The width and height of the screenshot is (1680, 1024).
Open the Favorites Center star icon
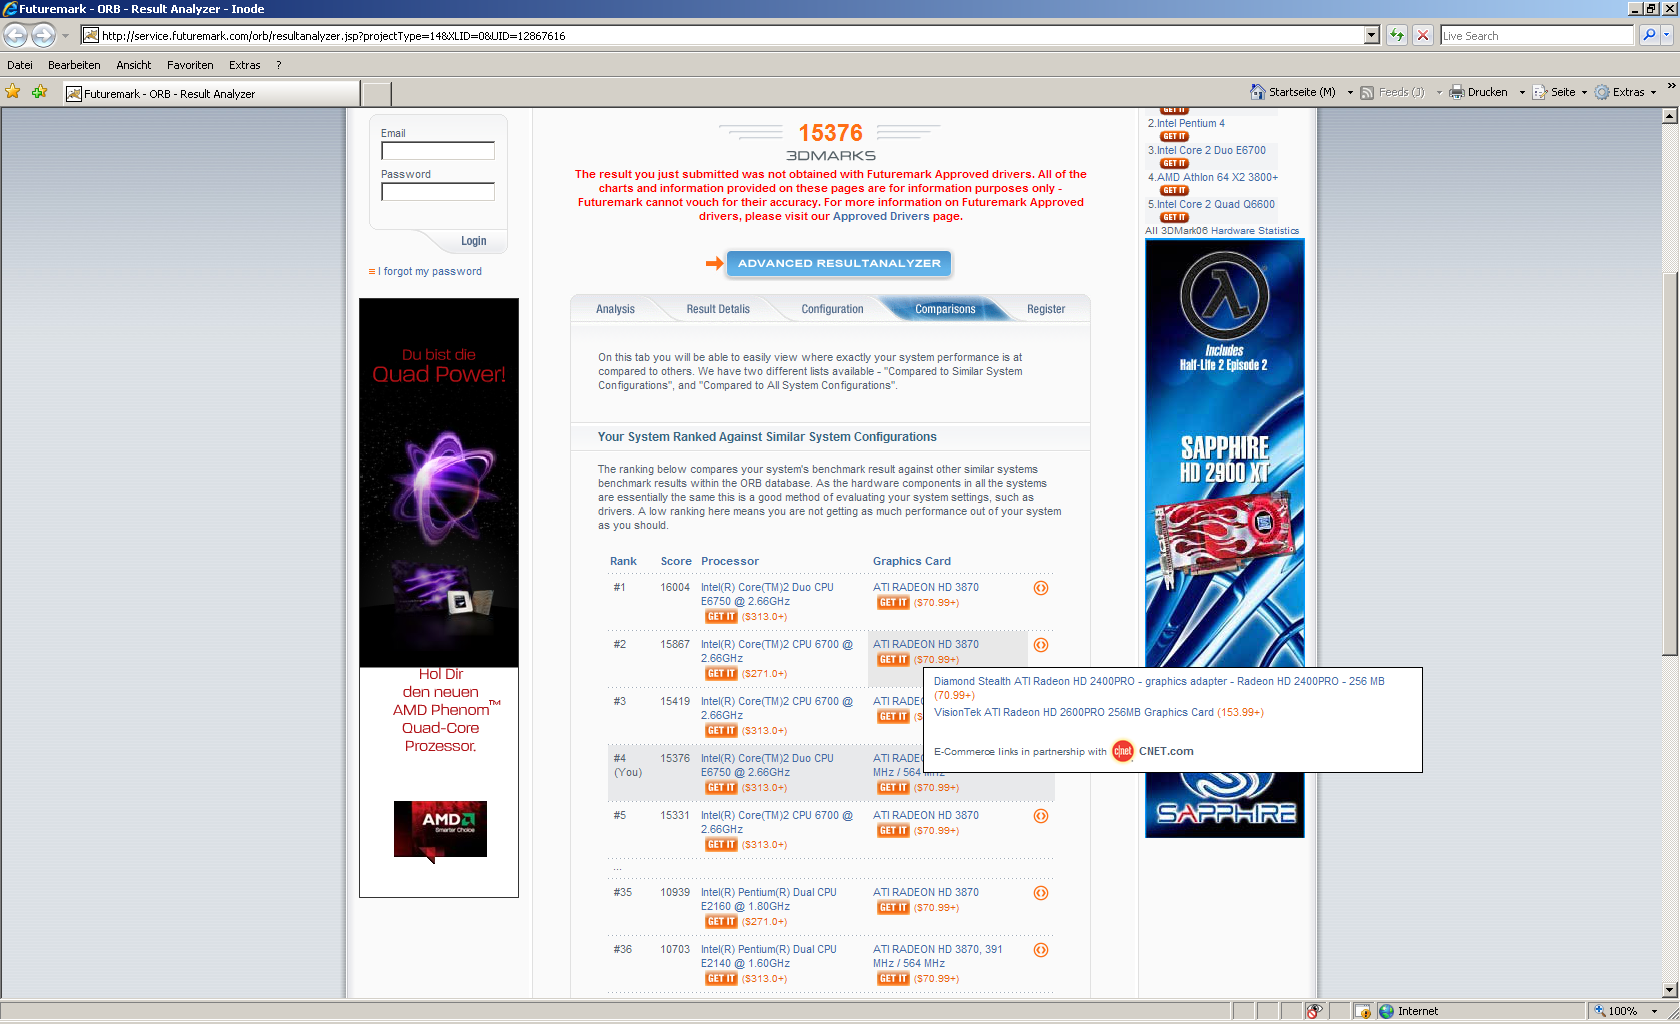coord(13,92)
